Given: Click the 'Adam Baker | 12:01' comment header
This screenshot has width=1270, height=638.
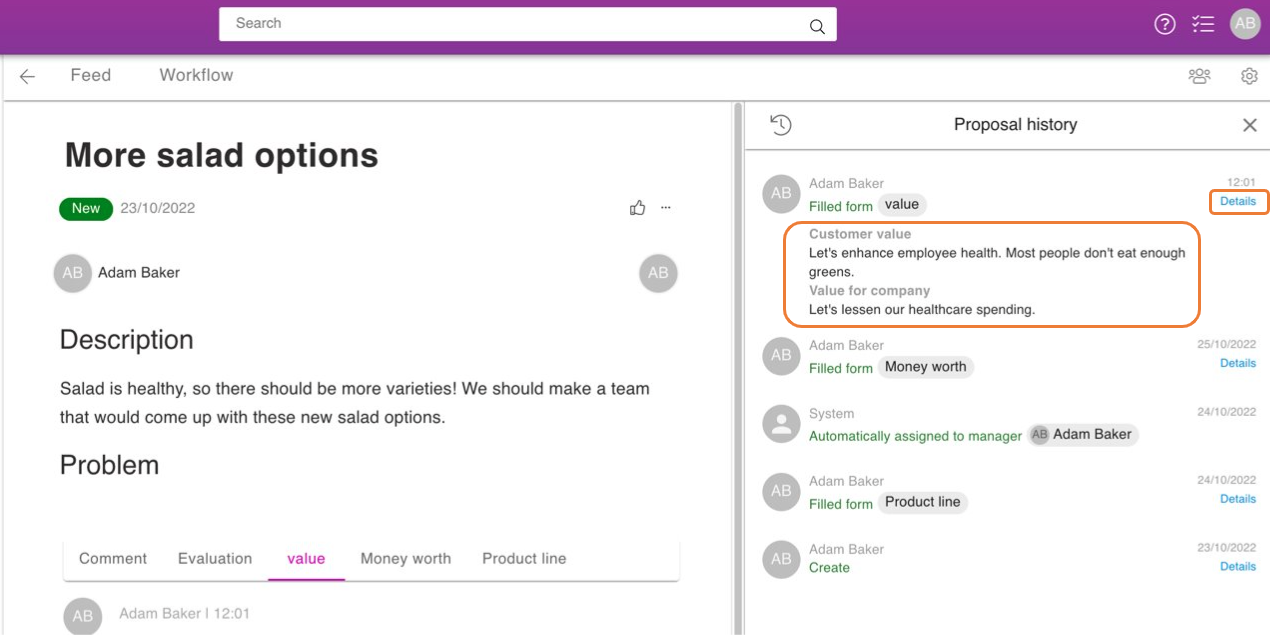Looking at the screenshot, I should [x=185, y=614].
